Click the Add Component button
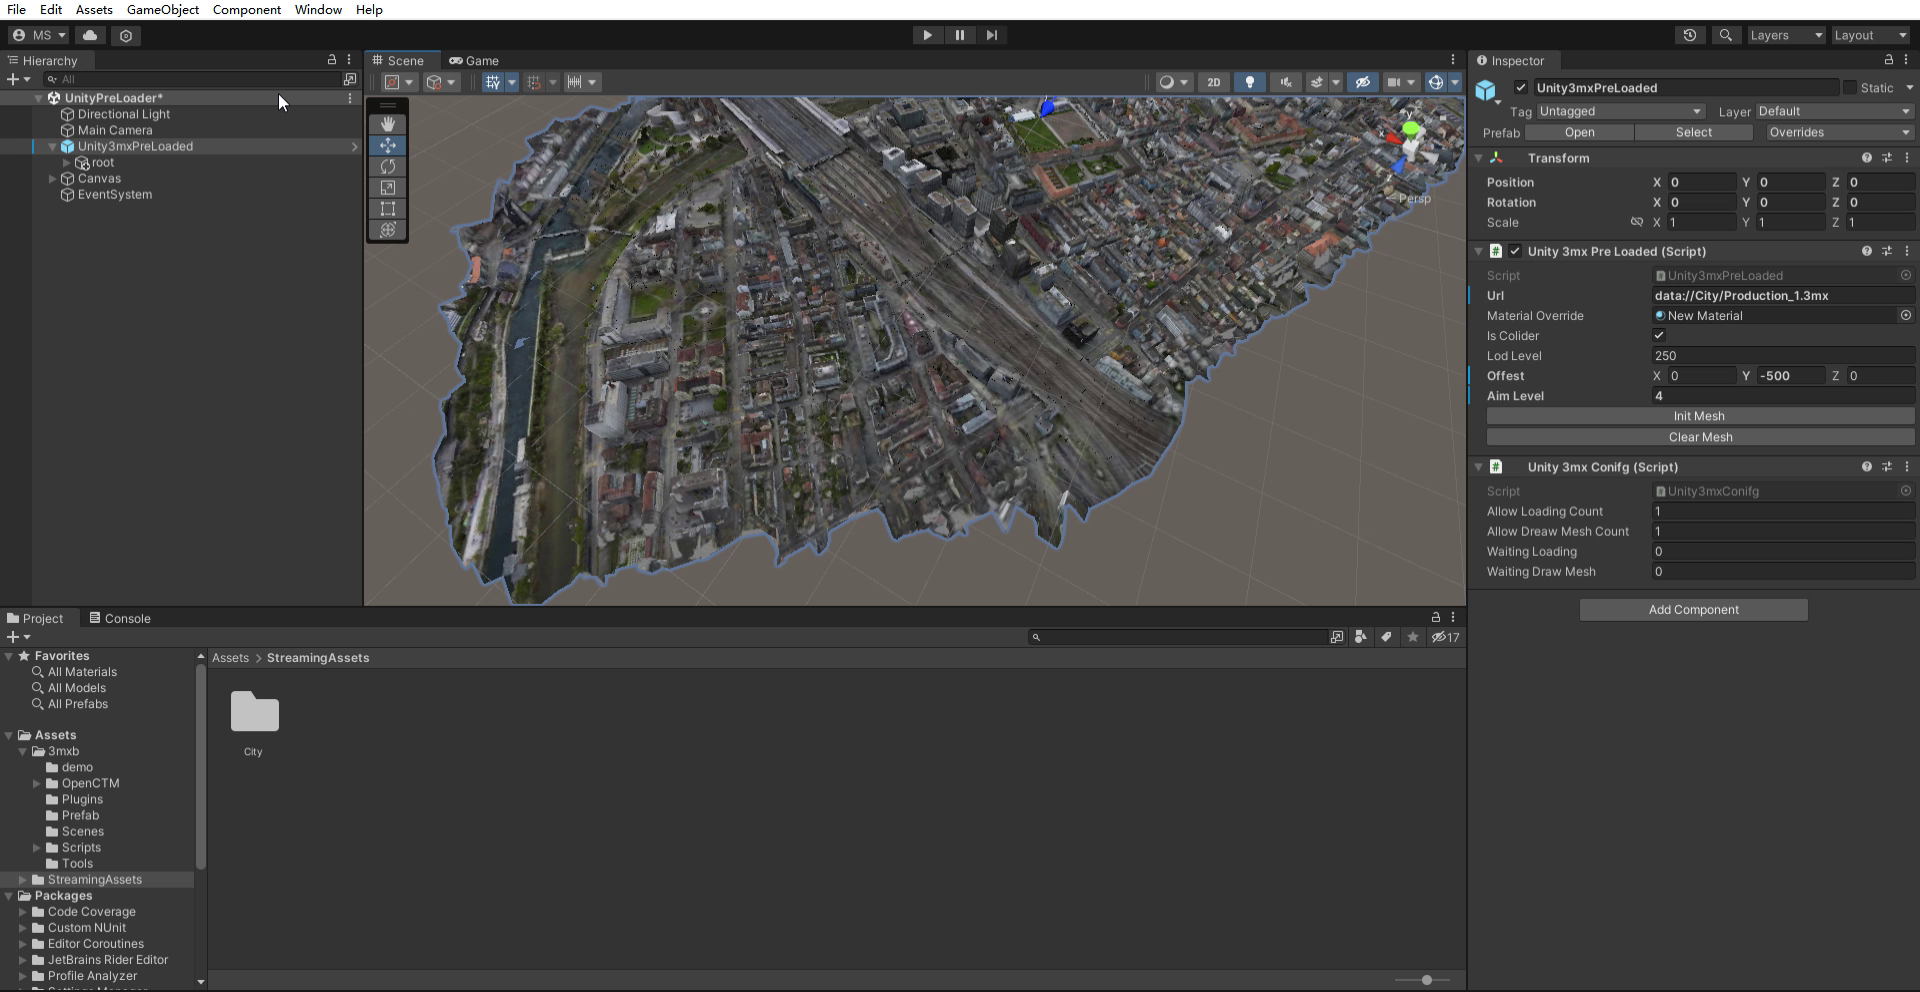 1693,609
